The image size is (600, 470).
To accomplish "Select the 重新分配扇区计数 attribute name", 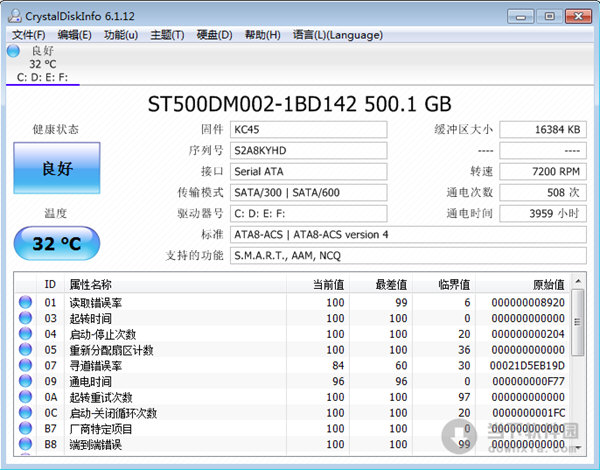I will [111, 350].
